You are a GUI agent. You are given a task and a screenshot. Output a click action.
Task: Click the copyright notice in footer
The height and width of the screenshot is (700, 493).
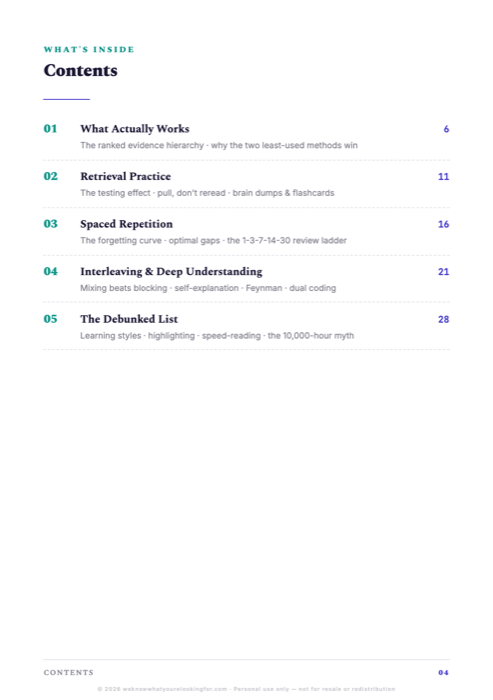point(246,689)
